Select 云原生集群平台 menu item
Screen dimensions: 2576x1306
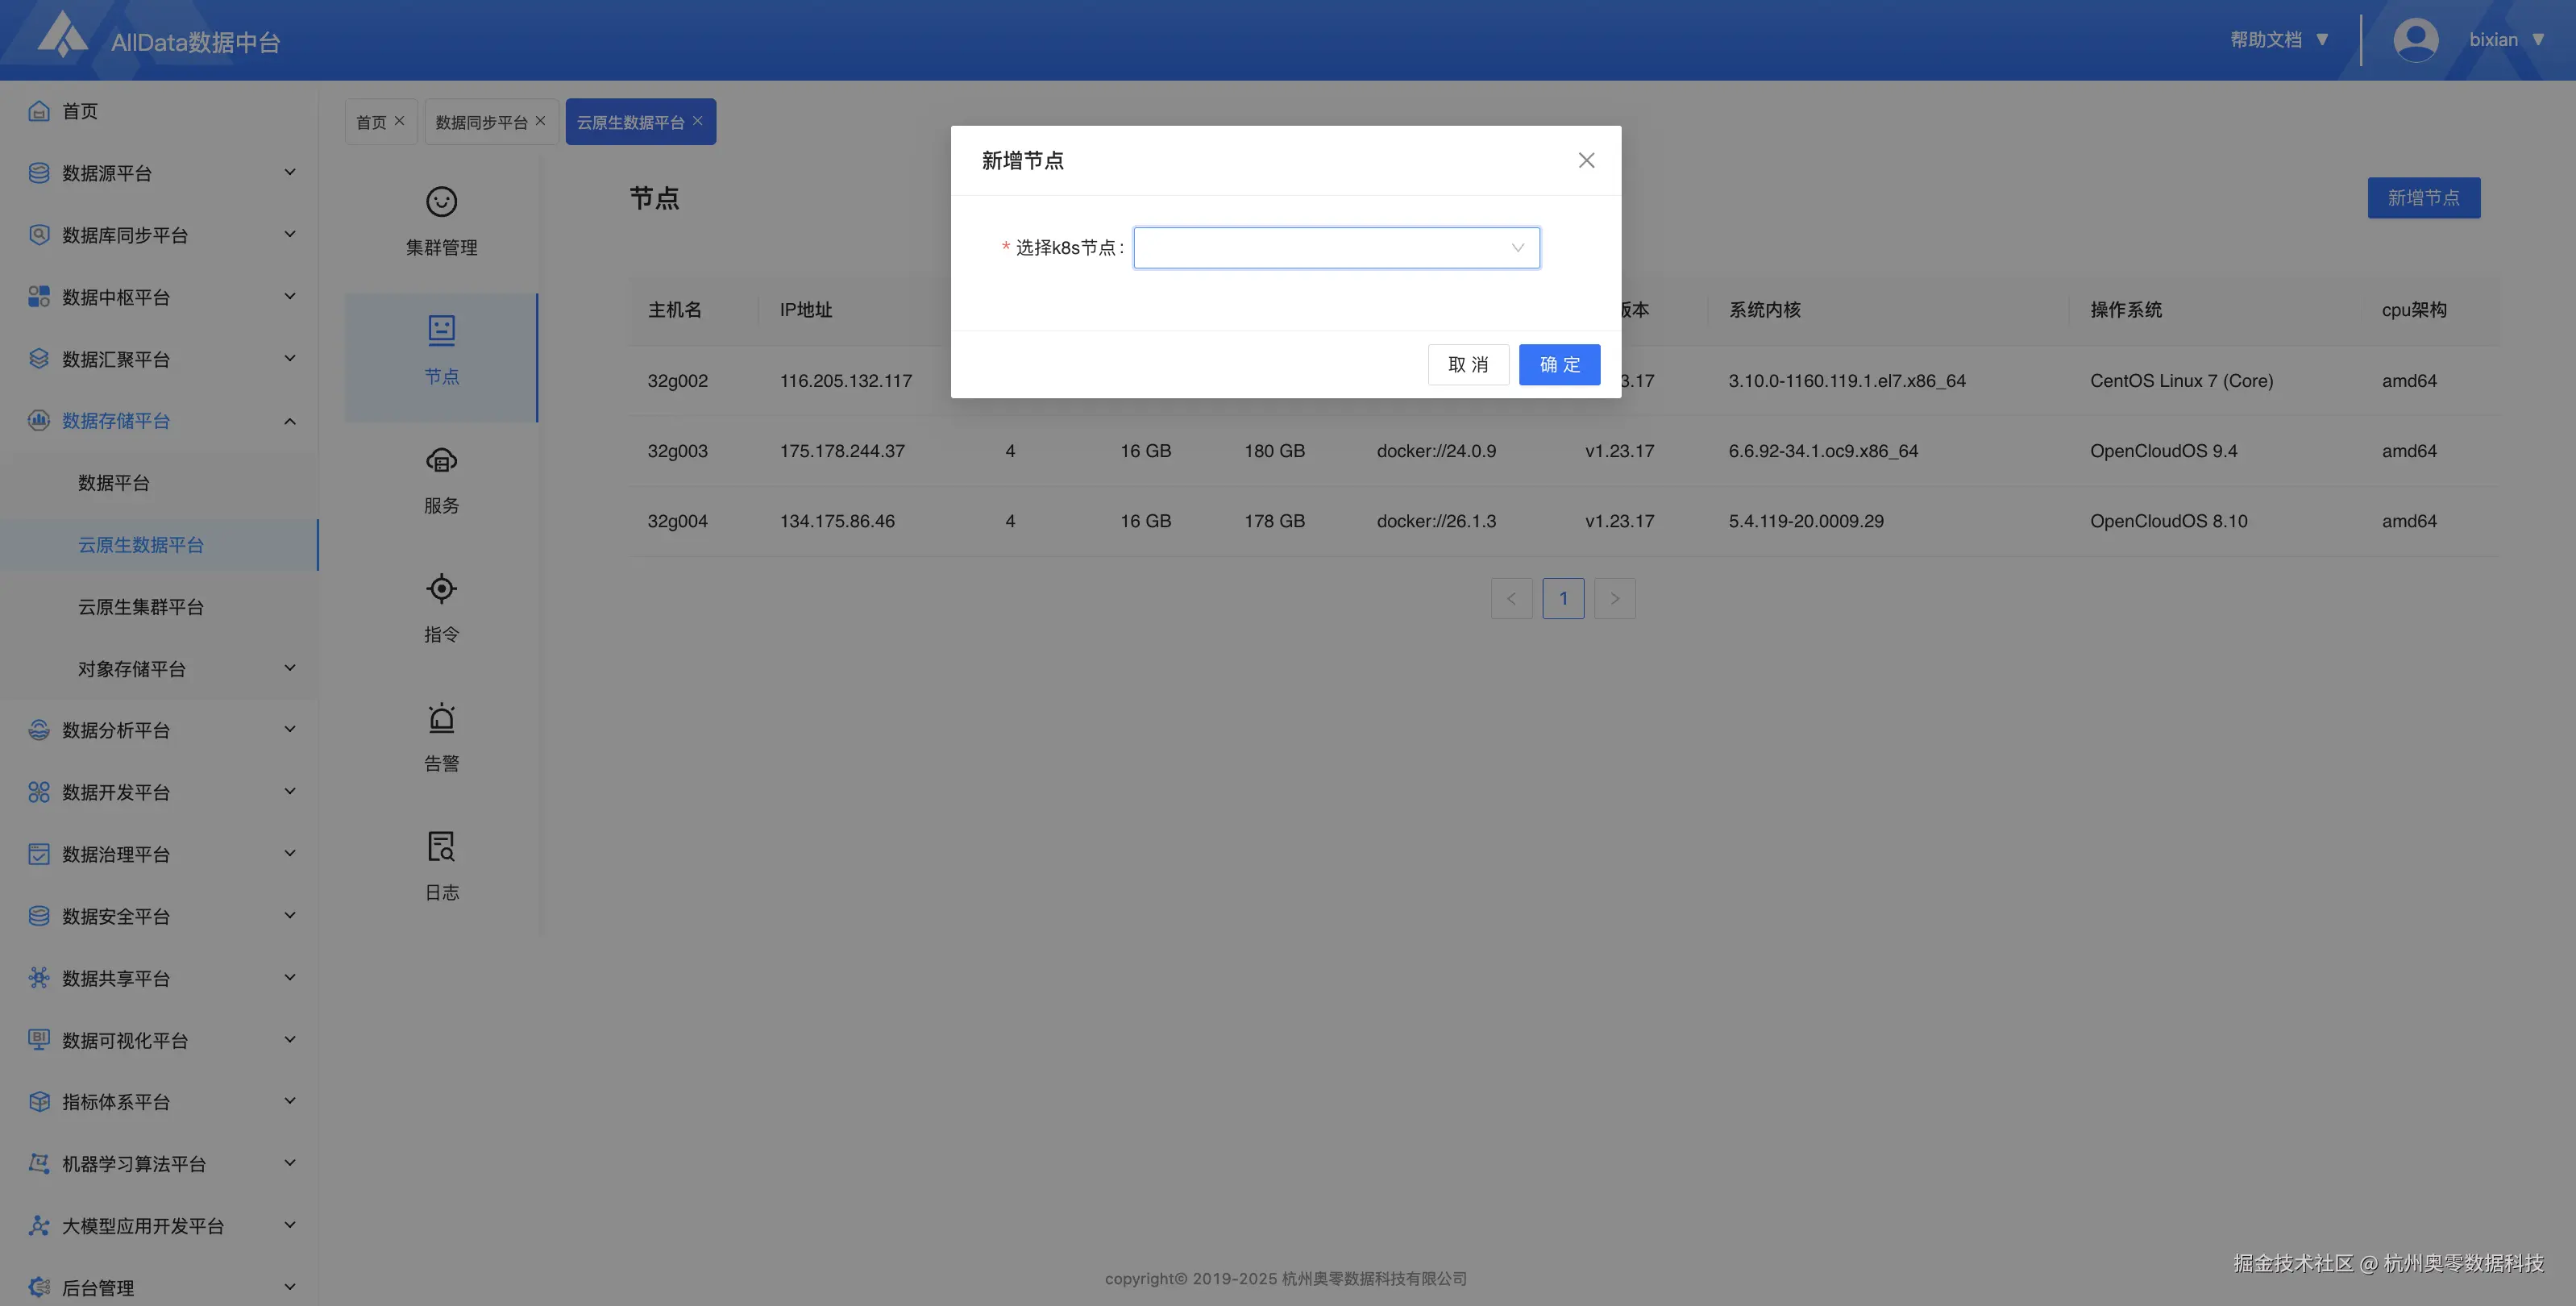(141, 607)
